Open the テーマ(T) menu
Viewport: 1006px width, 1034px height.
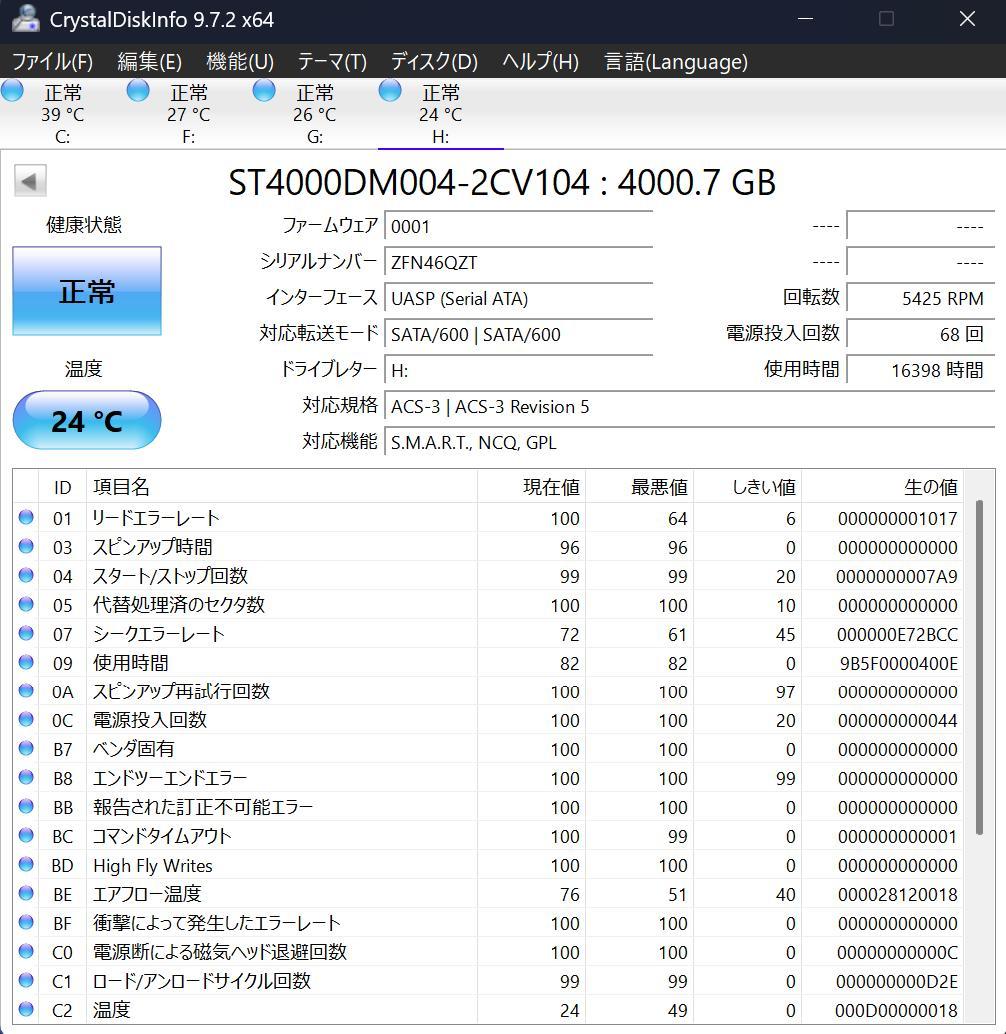click(x=330, y=61)
